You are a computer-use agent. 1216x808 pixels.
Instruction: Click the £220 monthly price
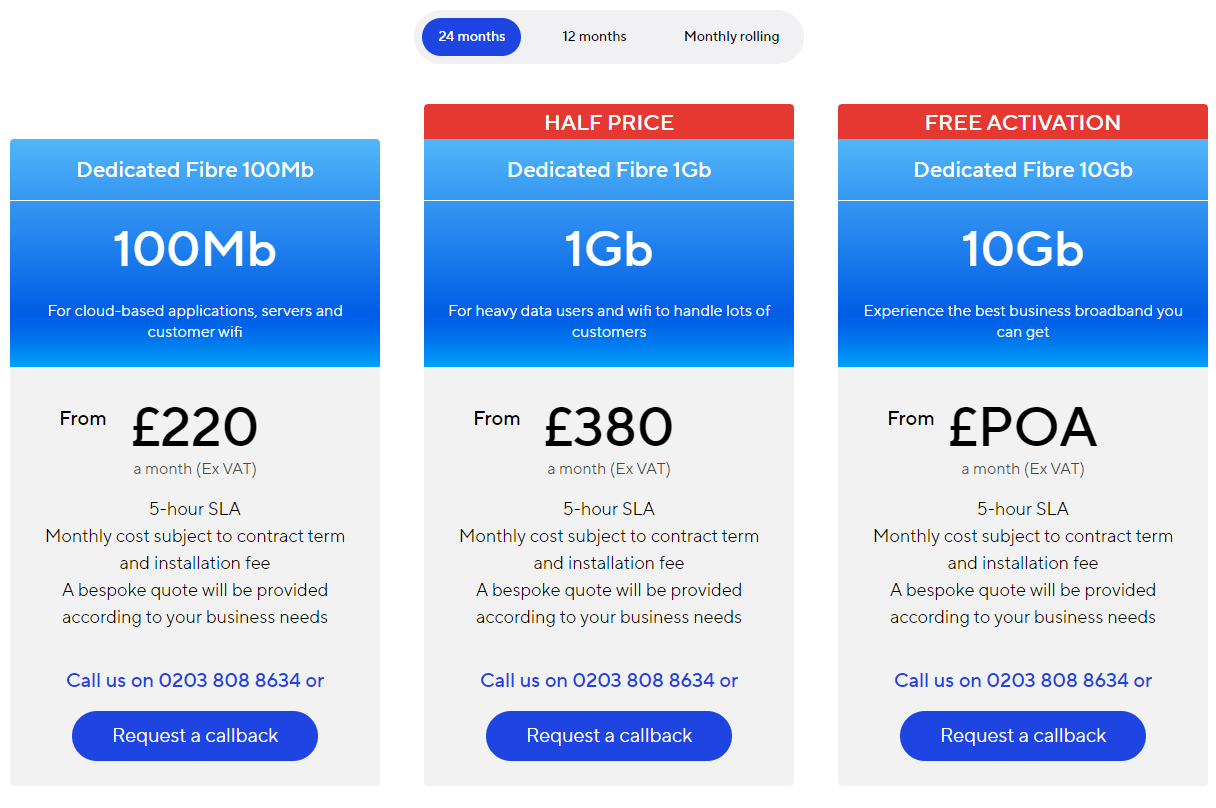pyautogui.click(x=195, y=427)
